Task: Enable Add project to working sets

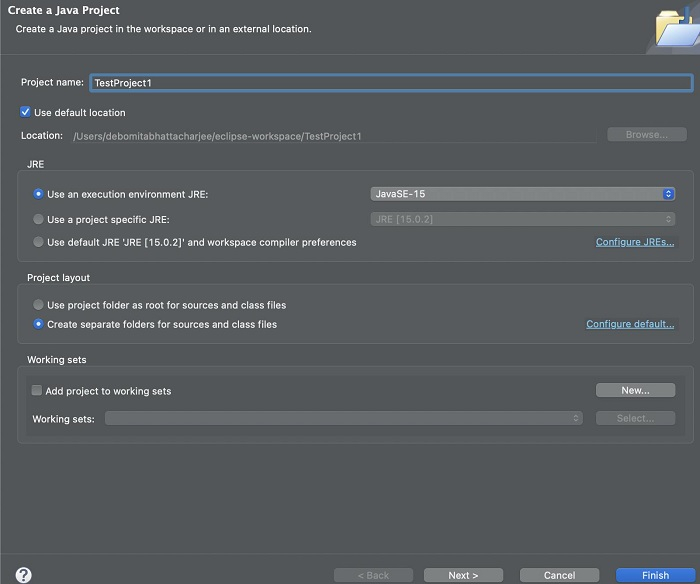Action: tap(37, 391)
